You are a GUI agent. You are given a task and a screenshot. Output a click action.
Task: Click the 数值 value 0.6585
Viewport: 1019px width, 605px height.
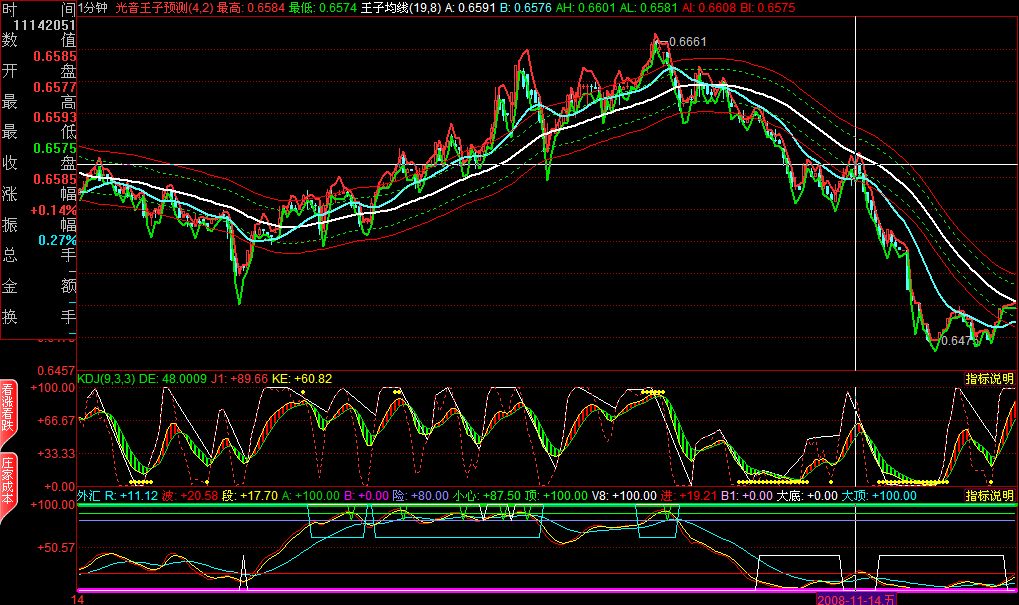pyautogui.click(x=55, y=56)
